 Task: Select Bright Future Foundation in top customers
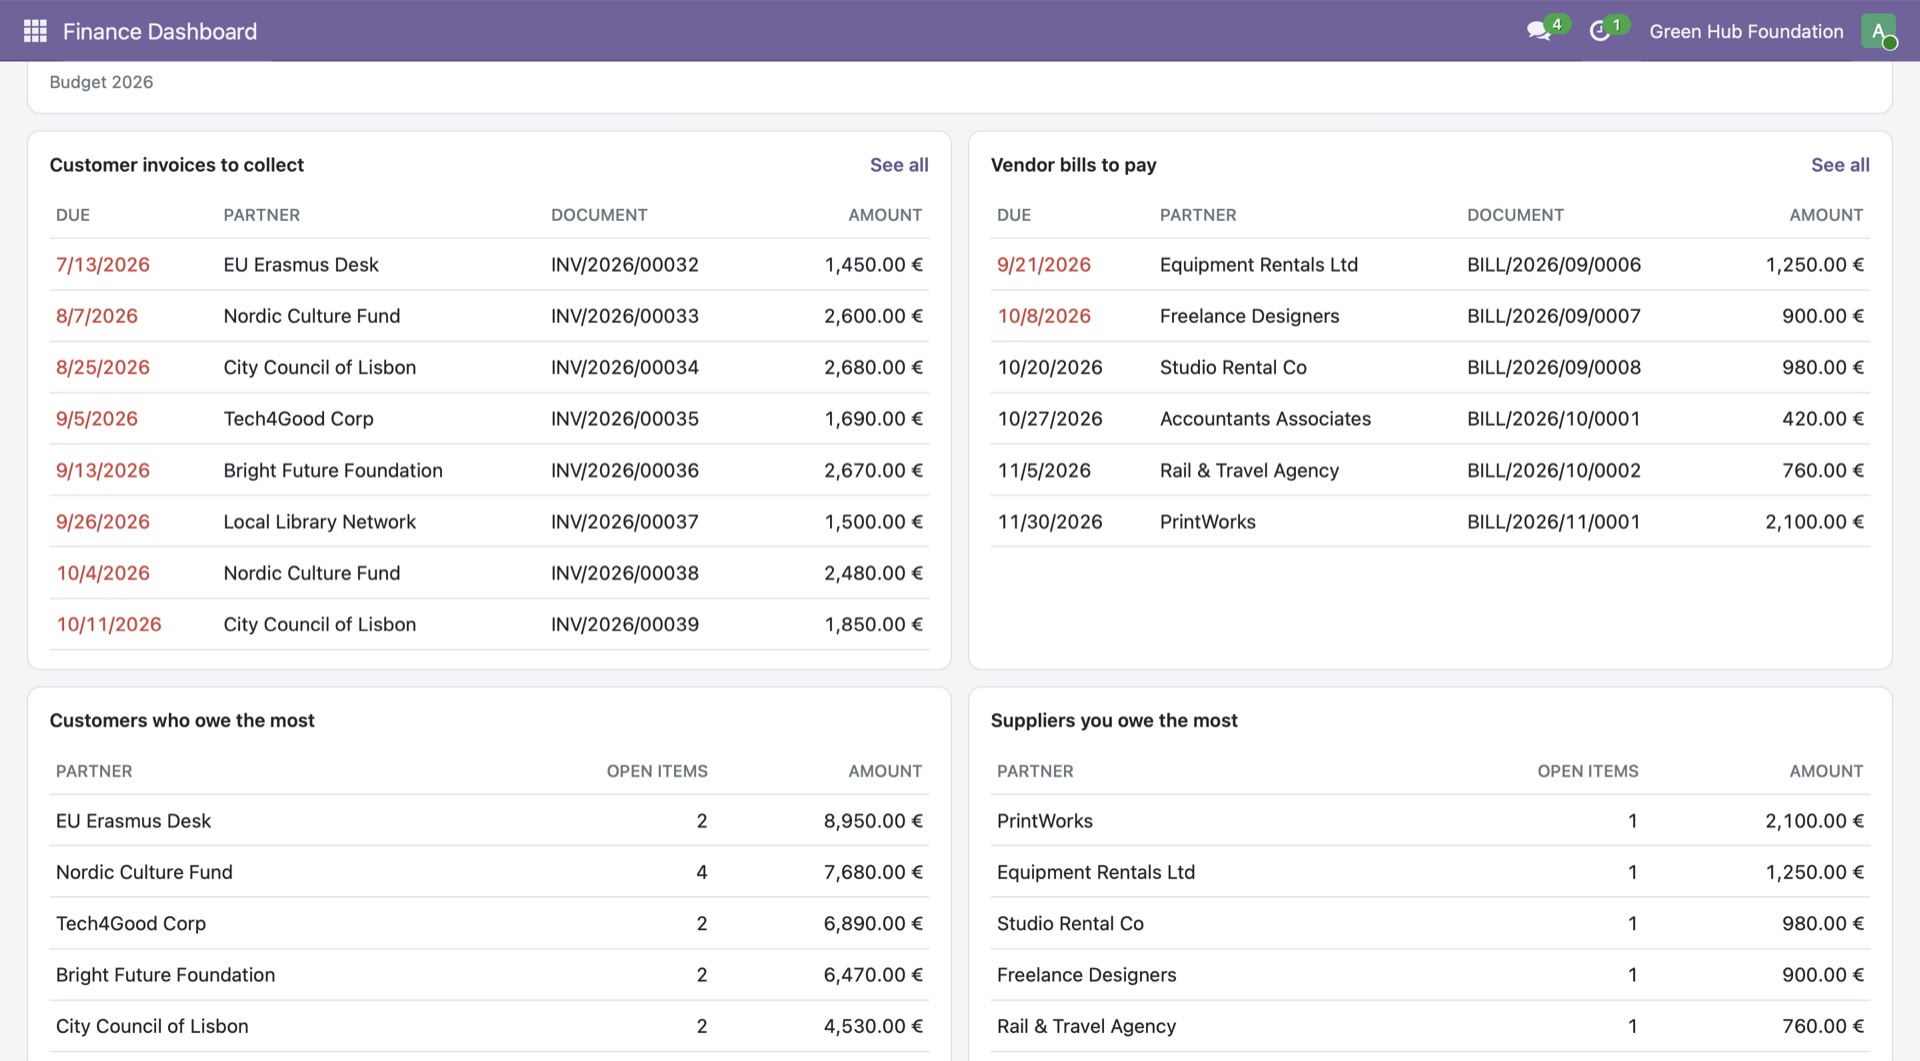point(165,975)
